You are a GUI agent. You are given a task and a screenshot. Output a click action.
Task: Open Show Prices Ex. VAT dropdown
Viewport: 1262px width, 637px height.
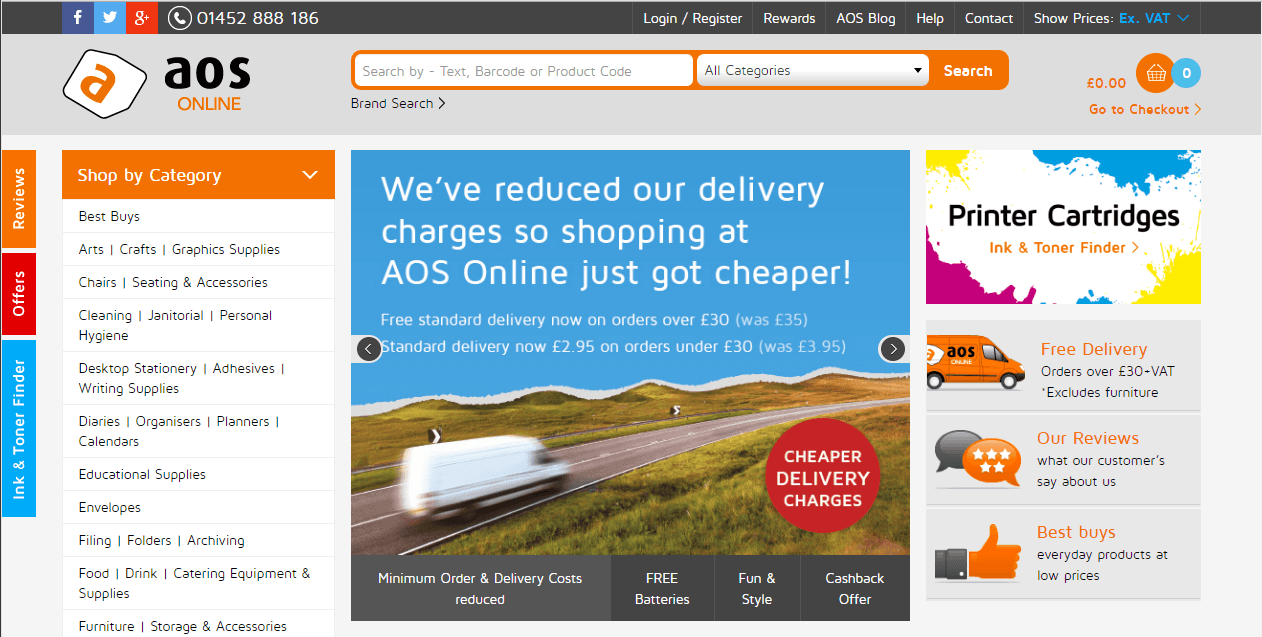(1111, 18)
